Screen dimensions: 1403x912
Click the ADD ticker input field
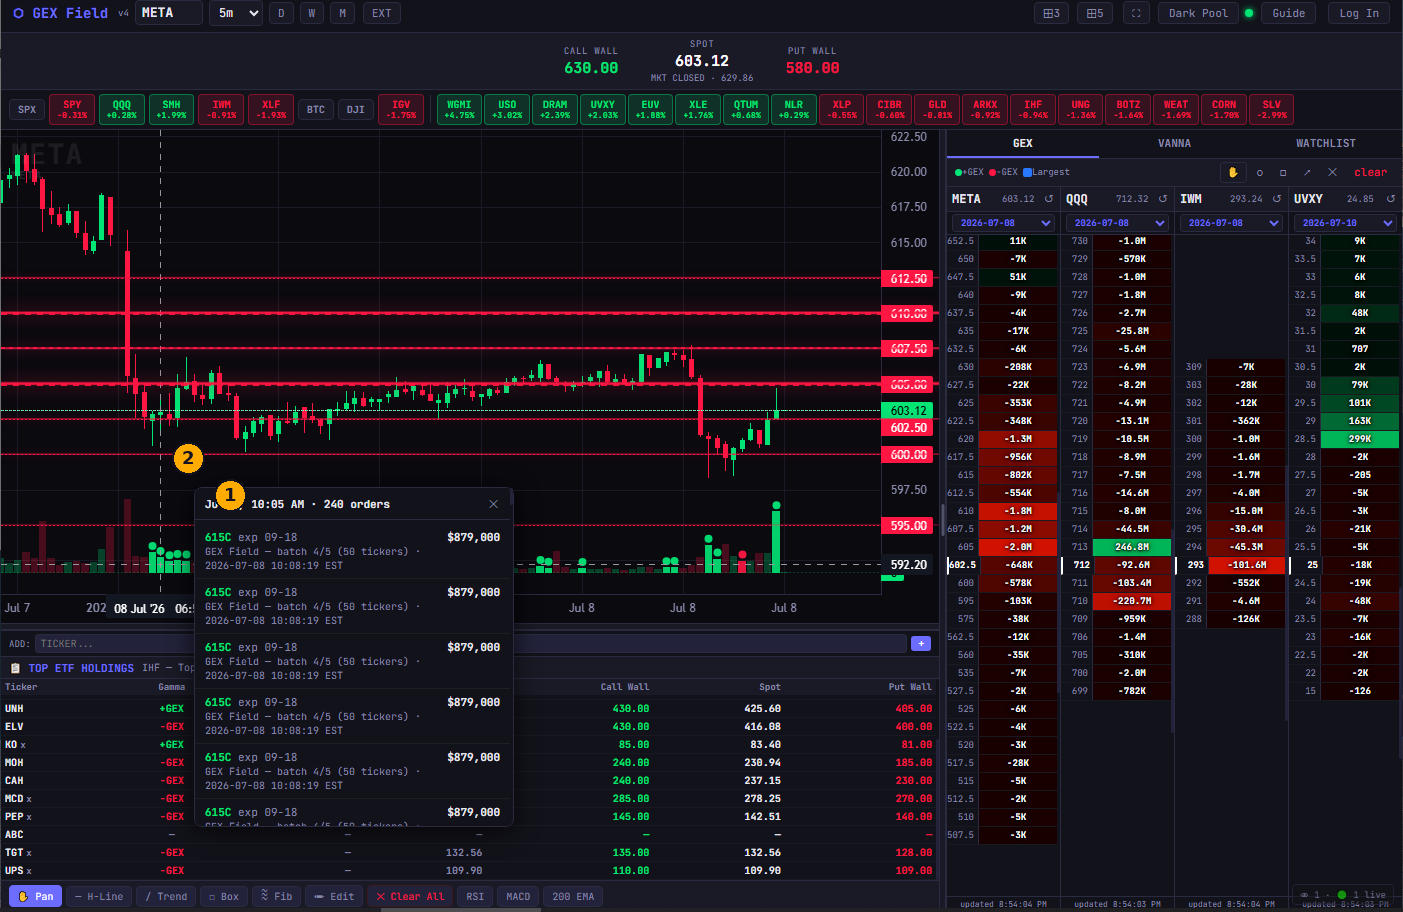click(x=471, y=644)
